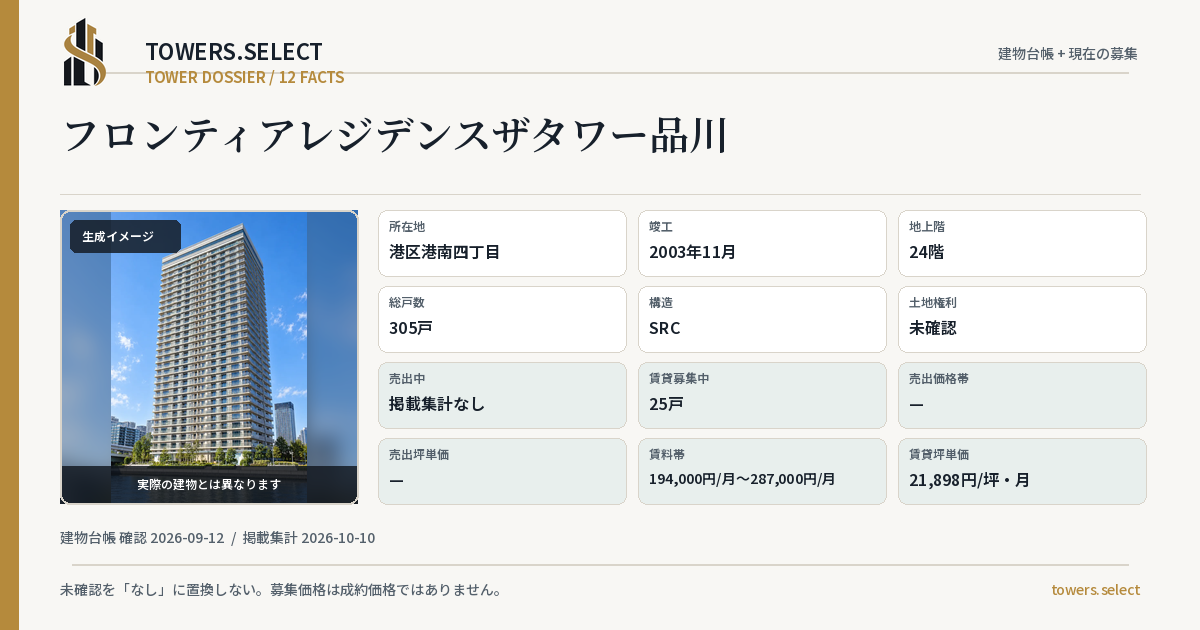Click the TOWER DOSSIER / 12 FACTS subtitle

[245, 77]
